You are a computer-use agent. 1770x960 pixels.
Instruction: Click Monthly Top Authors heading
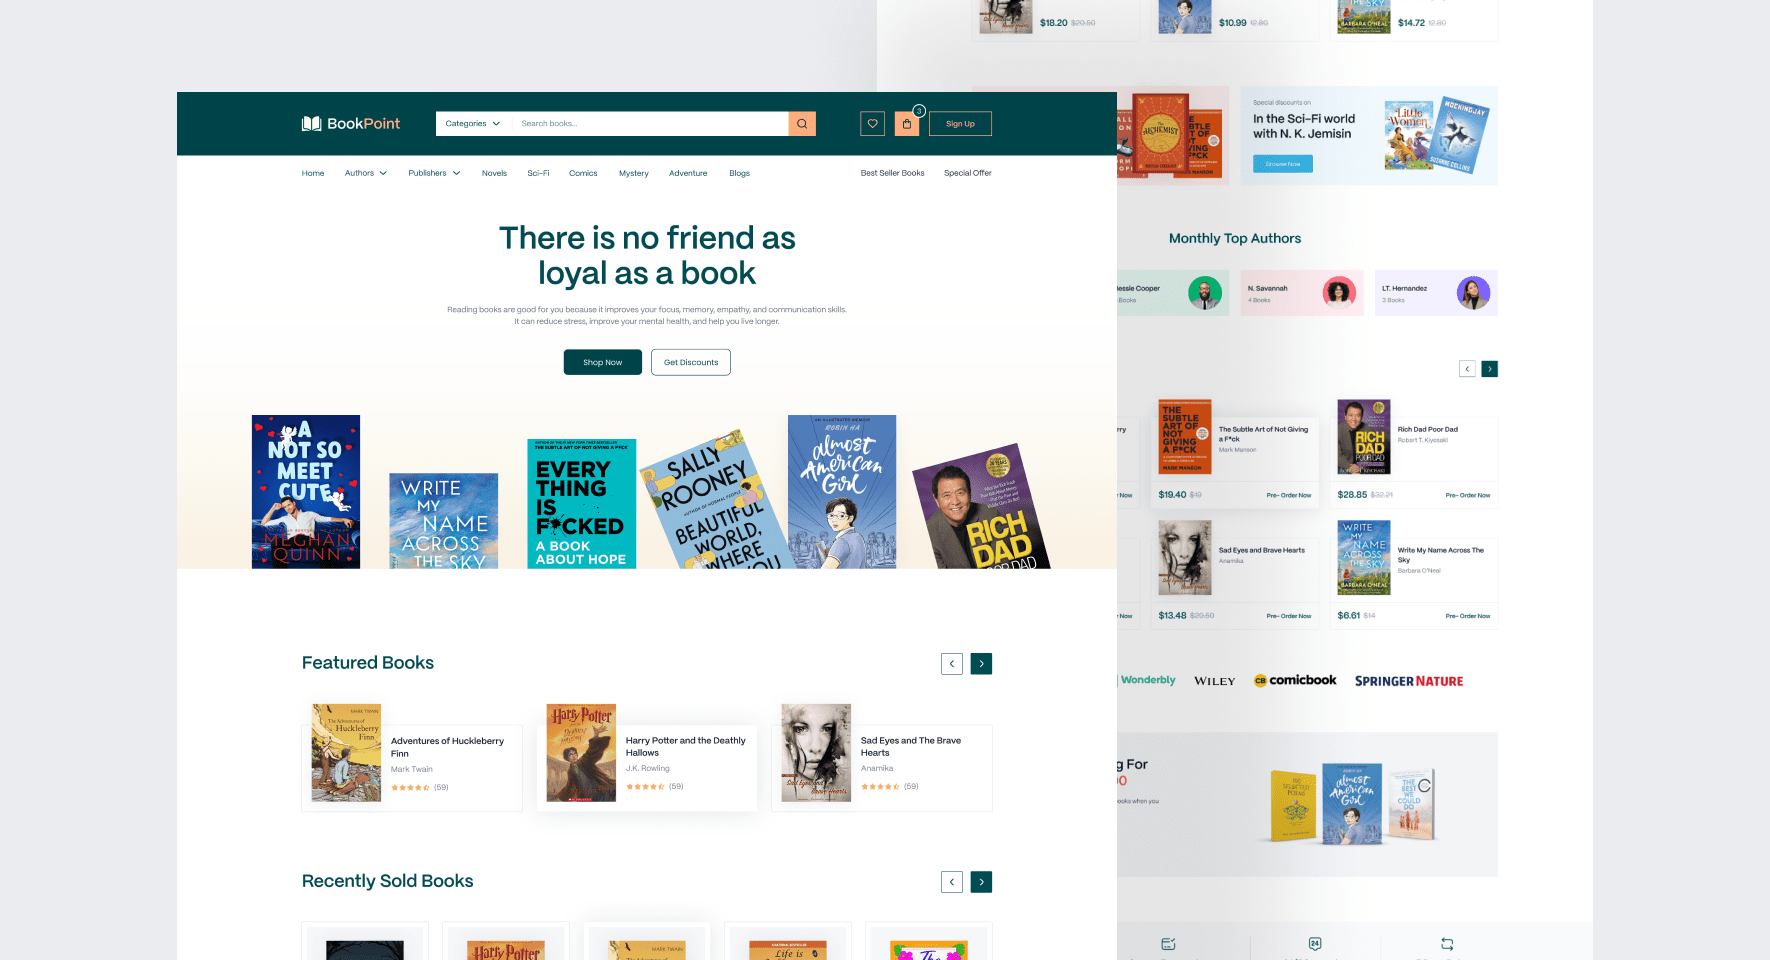pyautogui.click(x=1235, y=239)
